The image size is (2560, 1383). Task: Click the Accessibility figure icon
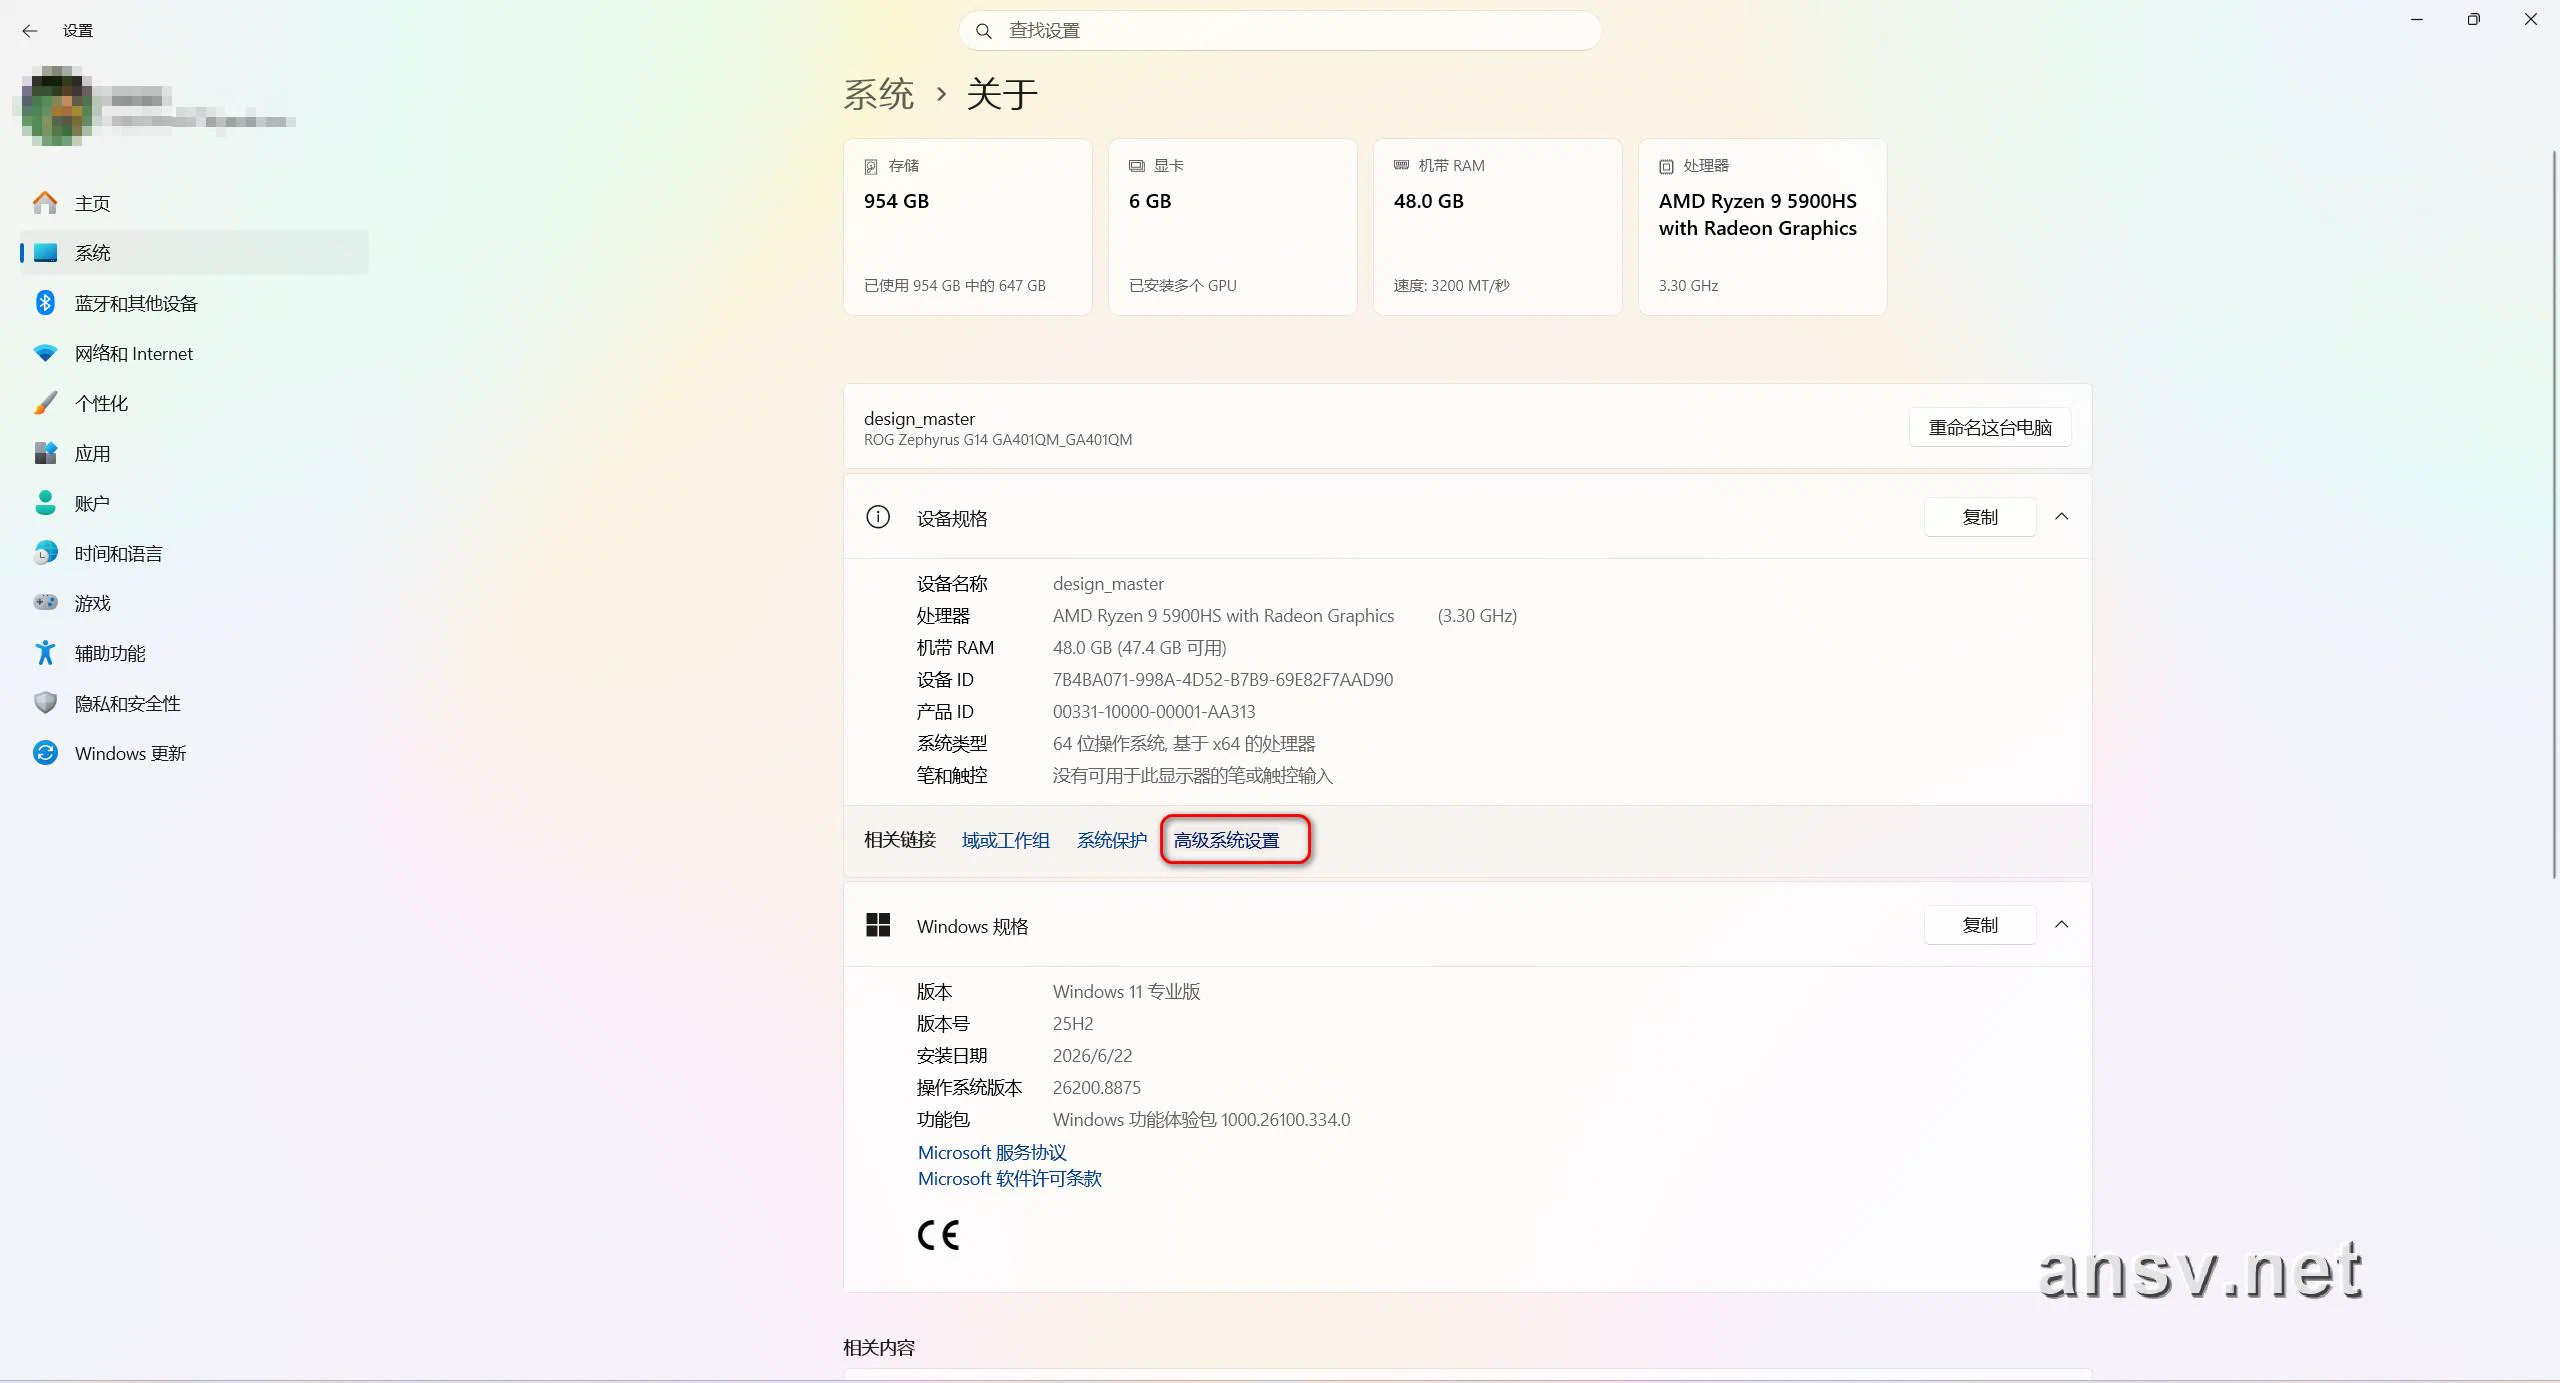(45, 653)
